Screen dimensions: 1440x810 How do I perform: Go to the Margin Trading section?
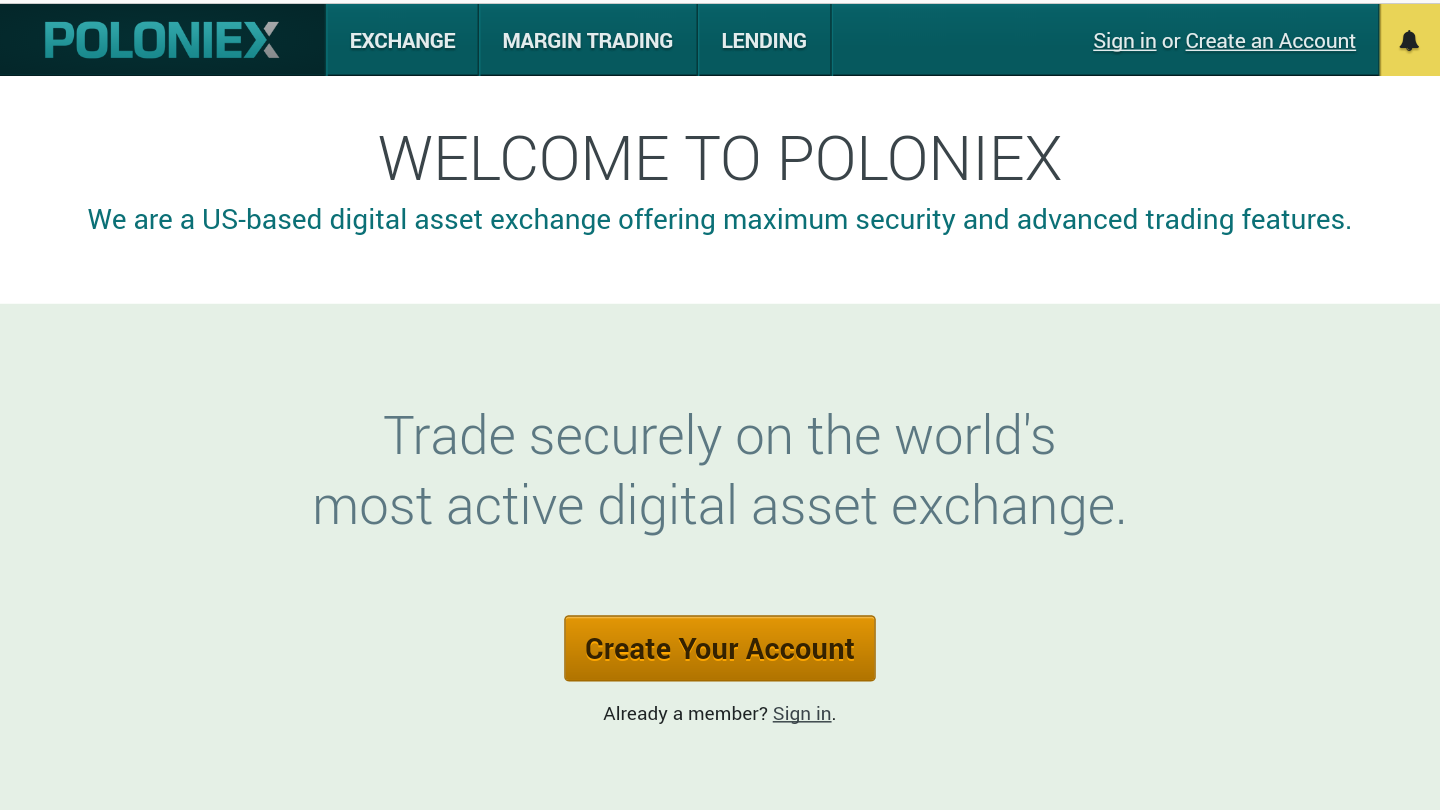(587, 41)
